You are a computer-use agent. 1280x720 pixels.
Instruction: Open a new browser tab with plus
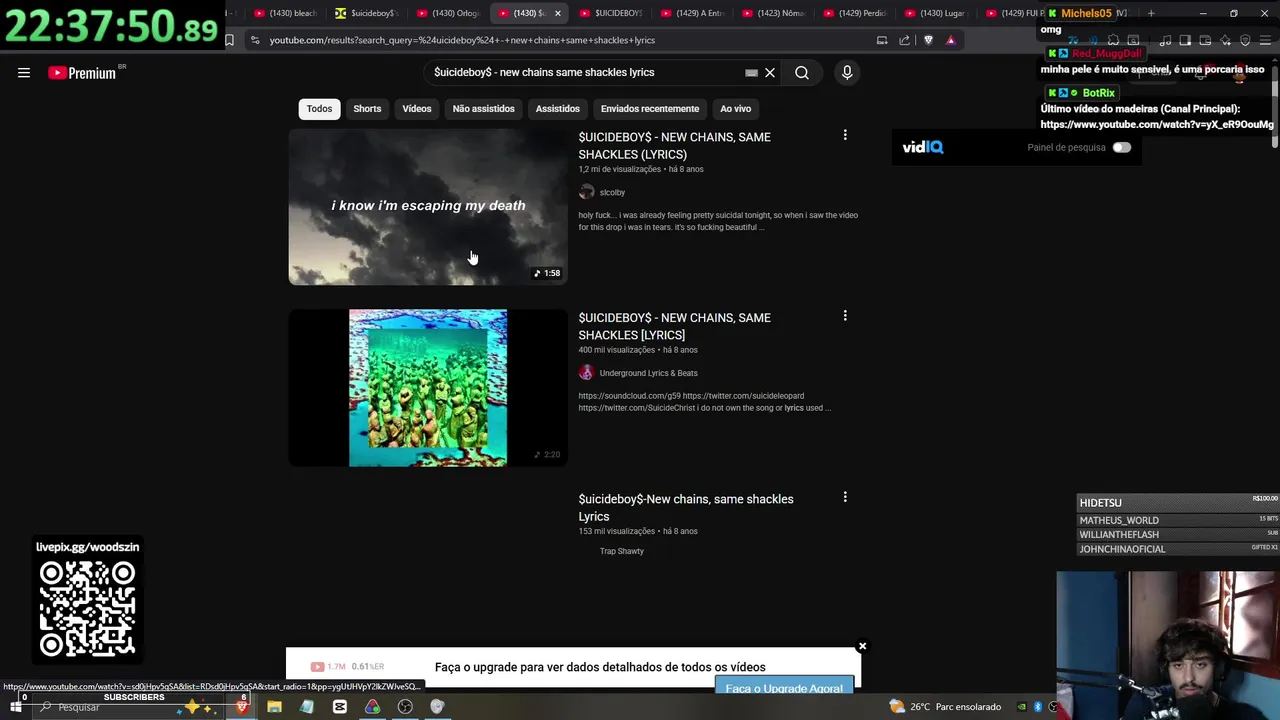pos(1151,13)
